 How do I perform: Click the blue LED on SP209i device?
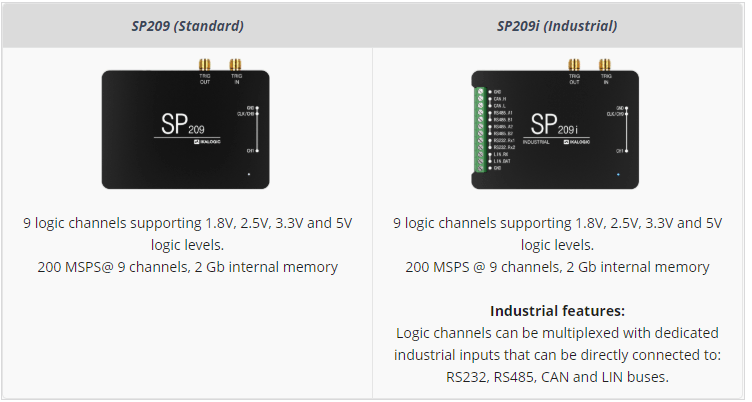619,175
